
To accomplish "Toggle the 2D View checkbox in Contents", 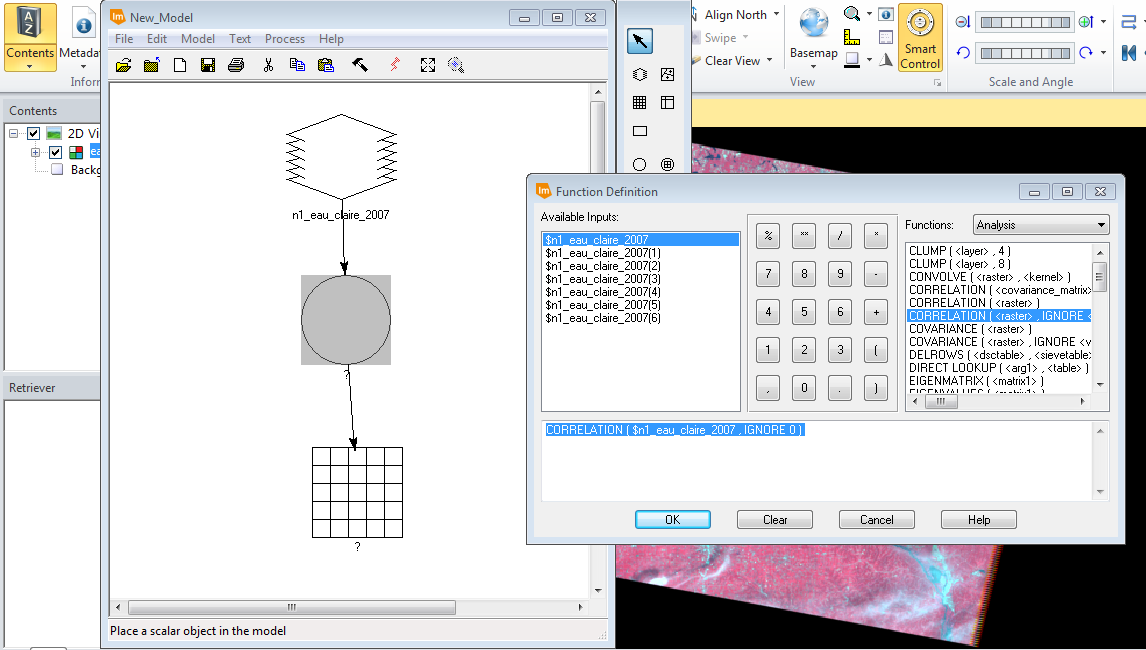I will 34,134.
